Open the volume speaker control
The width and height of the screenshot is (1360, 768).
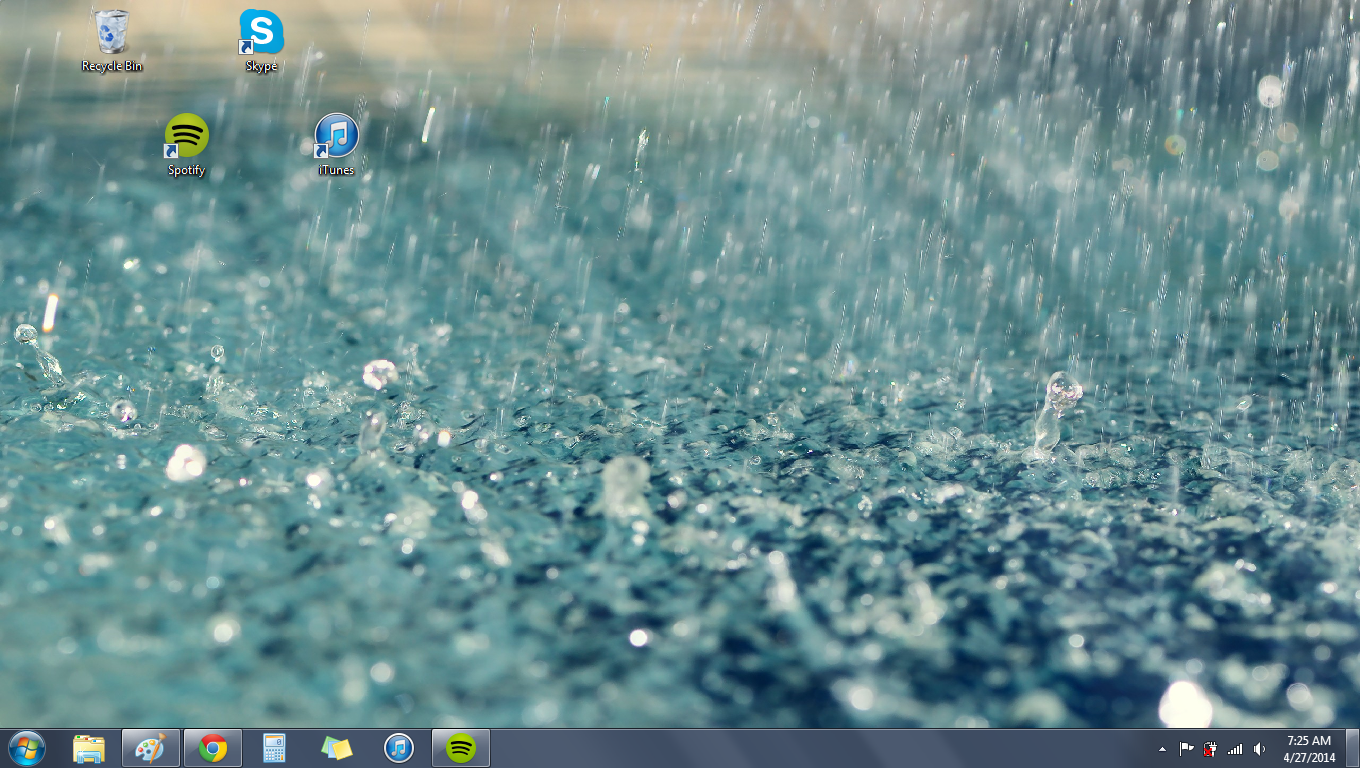1259,749
